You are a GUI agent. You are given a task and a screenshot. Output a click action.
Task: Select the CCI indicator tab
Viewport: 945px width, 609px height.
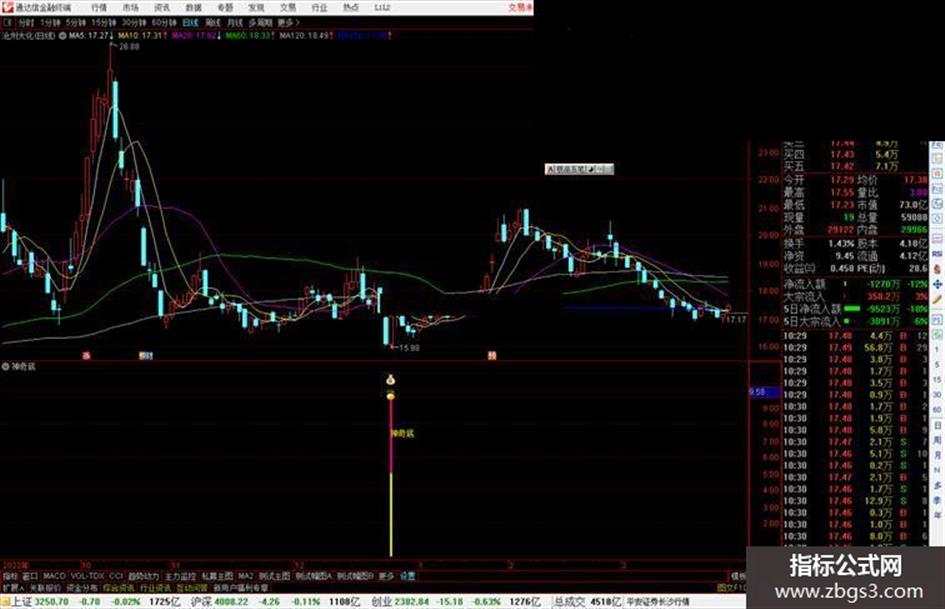[116, 576]
